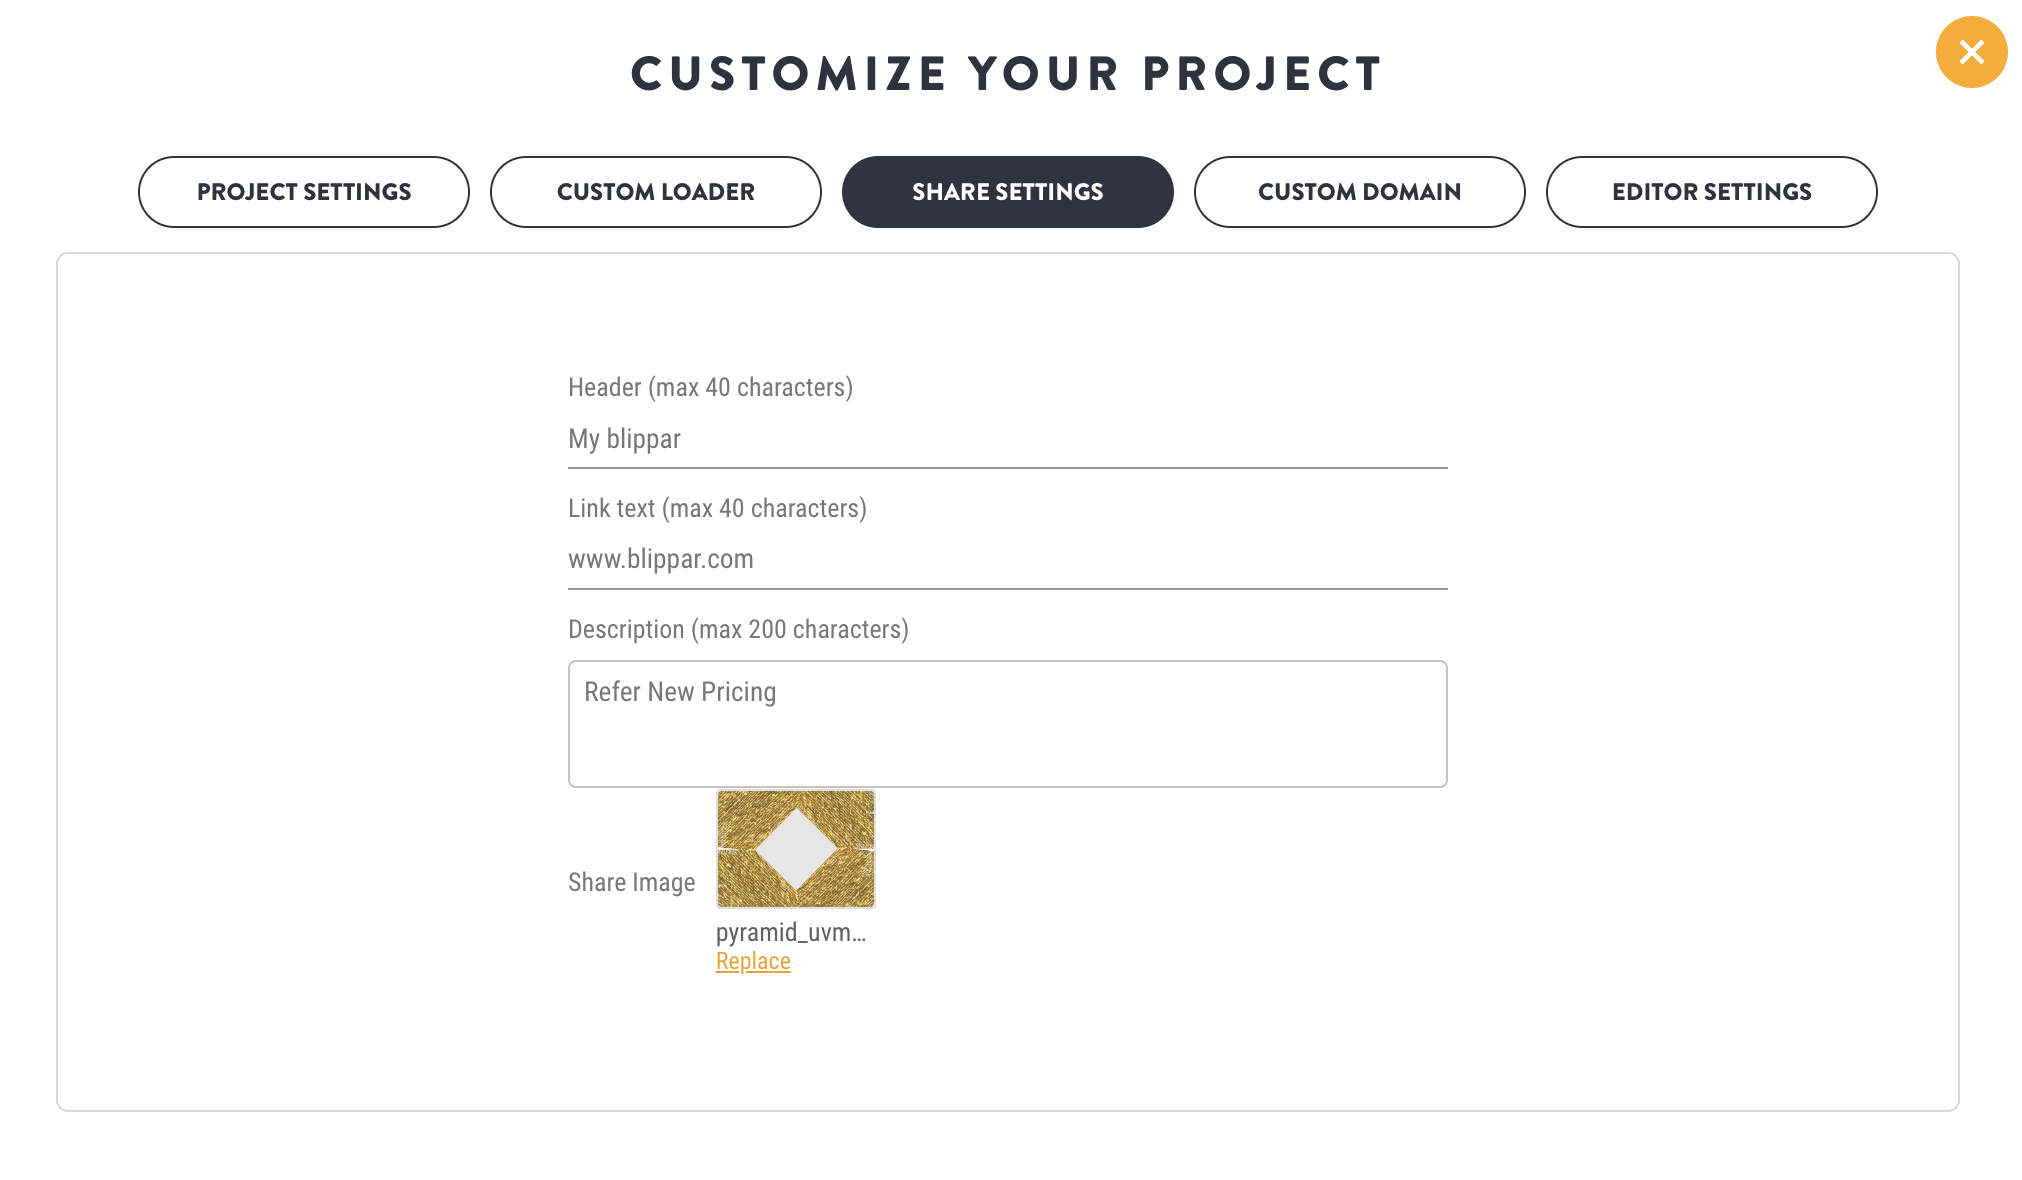Screen dimensions: 2022x1180
Task: Go to the Custom Domain tab
Action: 1360,192
